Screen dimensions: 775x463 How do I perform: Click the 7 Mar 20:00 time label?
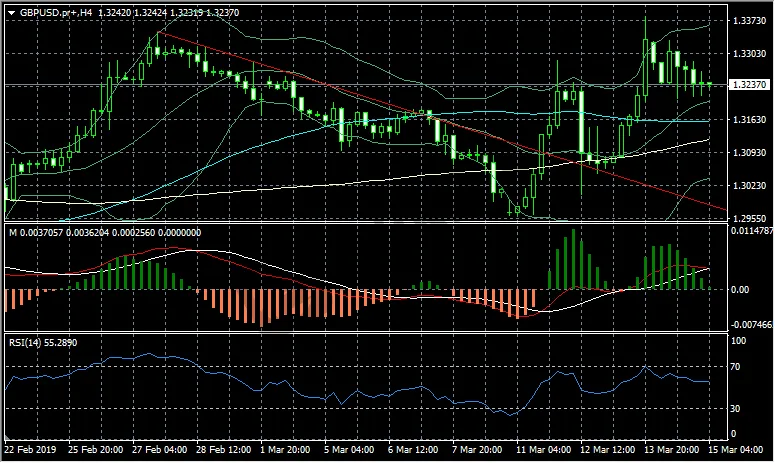[477, 450]
